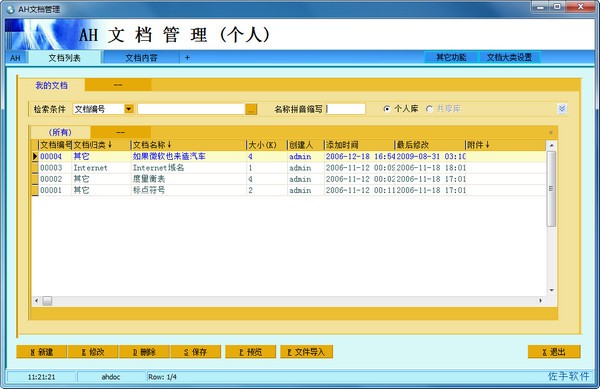Viewport: 600px width, 389px height.
Task: Click the 最后修改 column header
Action: 430,145
